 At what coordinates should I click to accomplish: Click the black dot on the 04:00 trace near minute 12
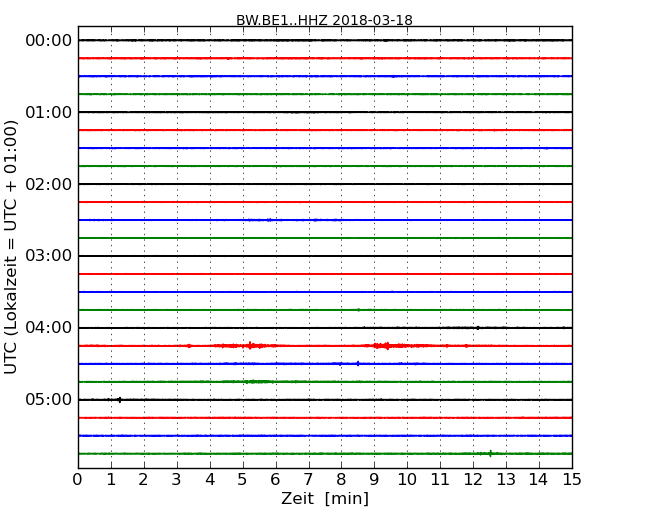pos(478,328)
